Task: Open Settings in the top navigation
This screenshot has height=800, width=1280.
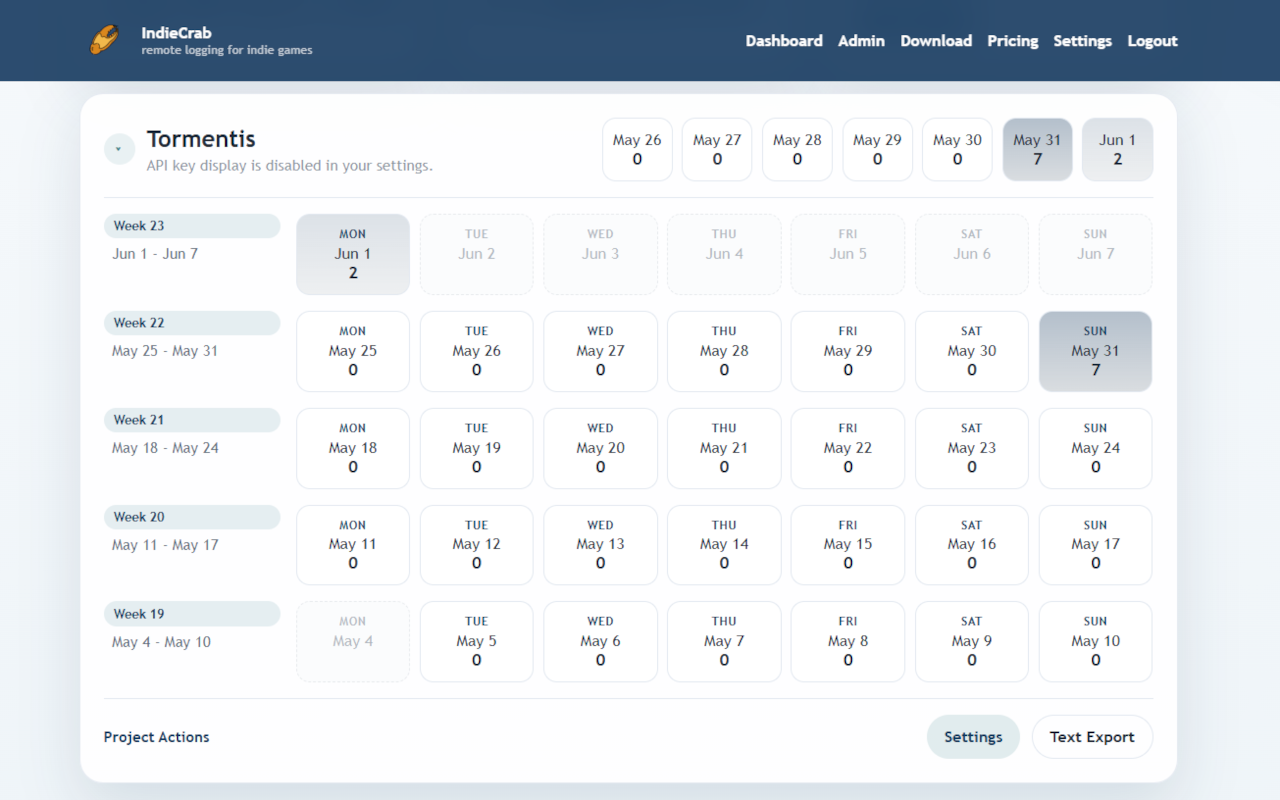Action: (x=1082, y=41)
